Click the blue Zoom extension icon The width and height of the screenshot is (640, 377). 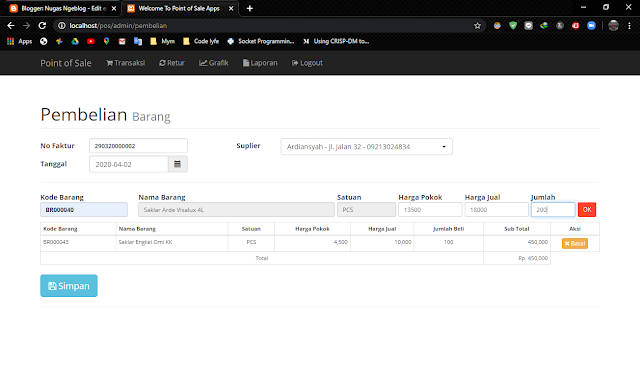tap(591, 25)
